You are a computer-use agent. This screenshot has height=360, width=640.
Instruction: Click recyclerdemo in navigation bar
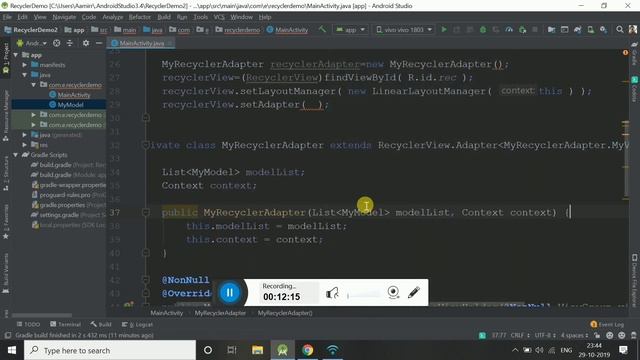coord(238,30)
